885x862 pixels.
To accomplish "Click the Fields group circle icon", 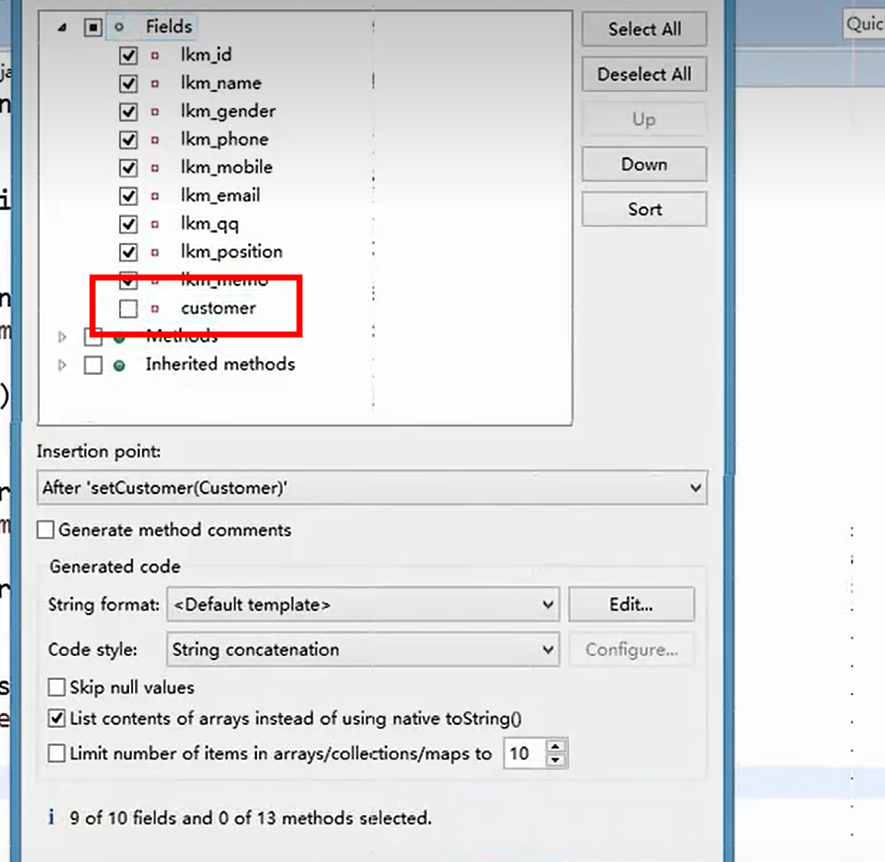I will click(x=119, y=27).
